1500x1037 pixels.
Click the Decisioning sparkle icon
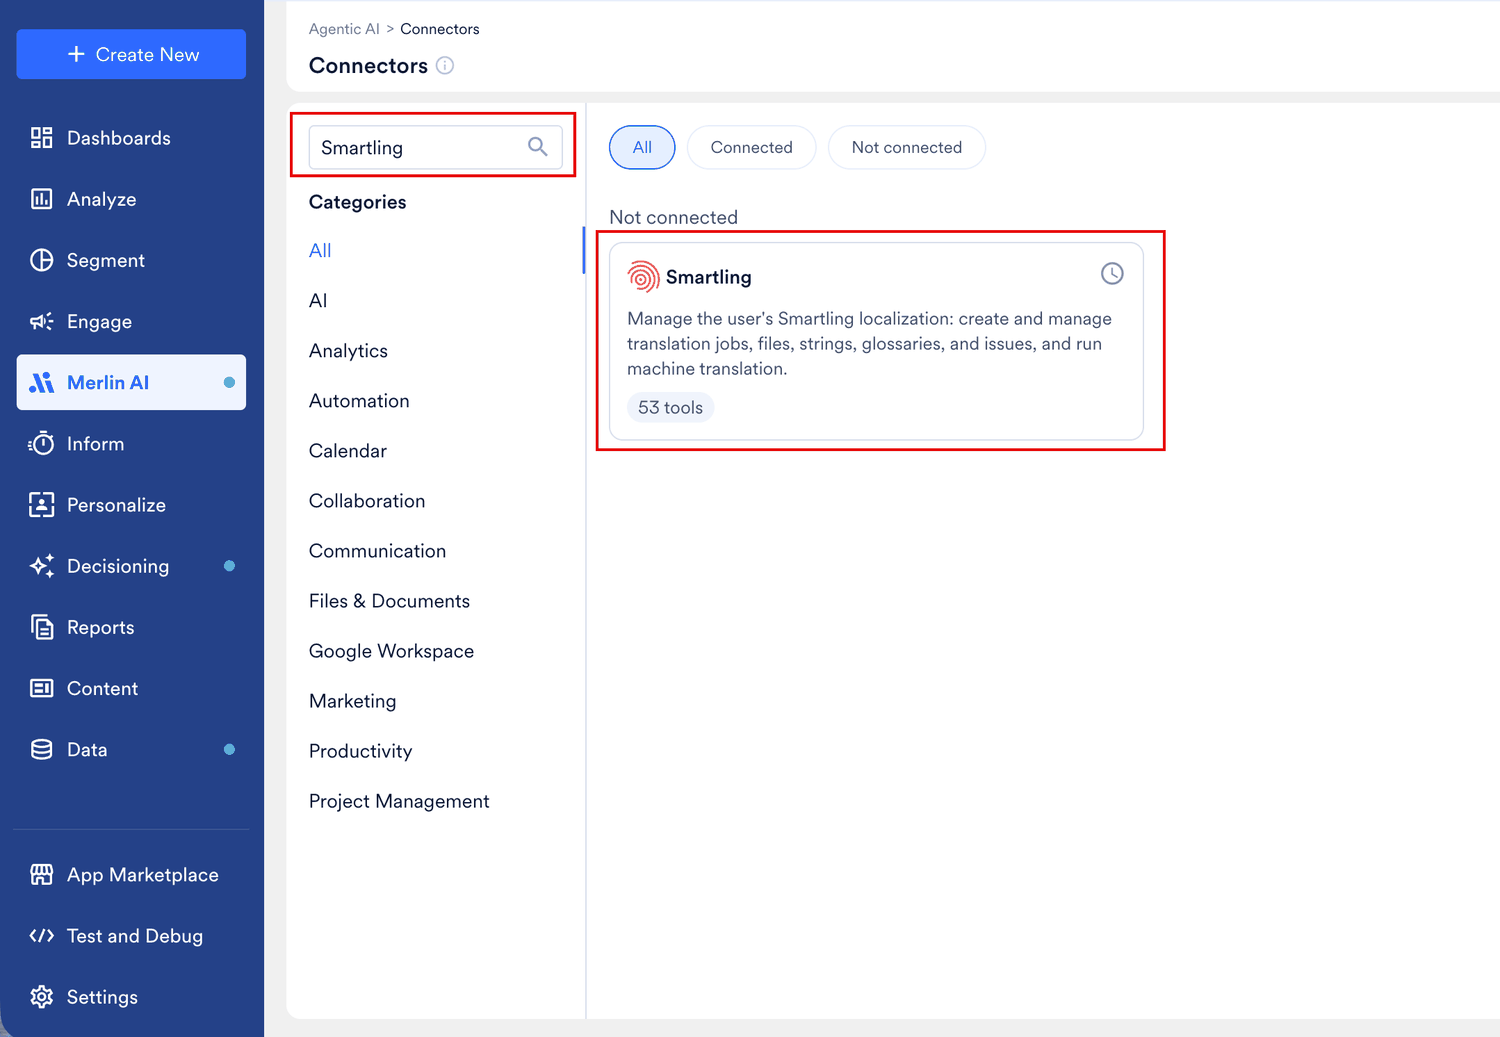pyautogui.click(x=41, y=566)
